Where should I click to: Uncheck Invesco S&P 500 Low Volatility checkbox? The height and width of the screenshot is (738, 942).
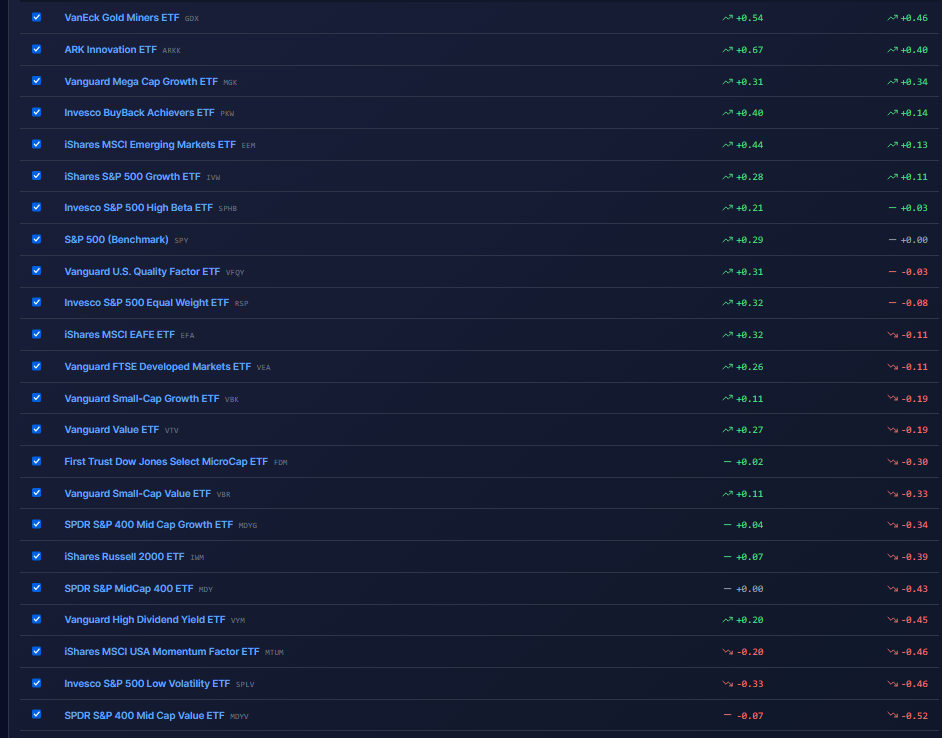coord(37,683)
